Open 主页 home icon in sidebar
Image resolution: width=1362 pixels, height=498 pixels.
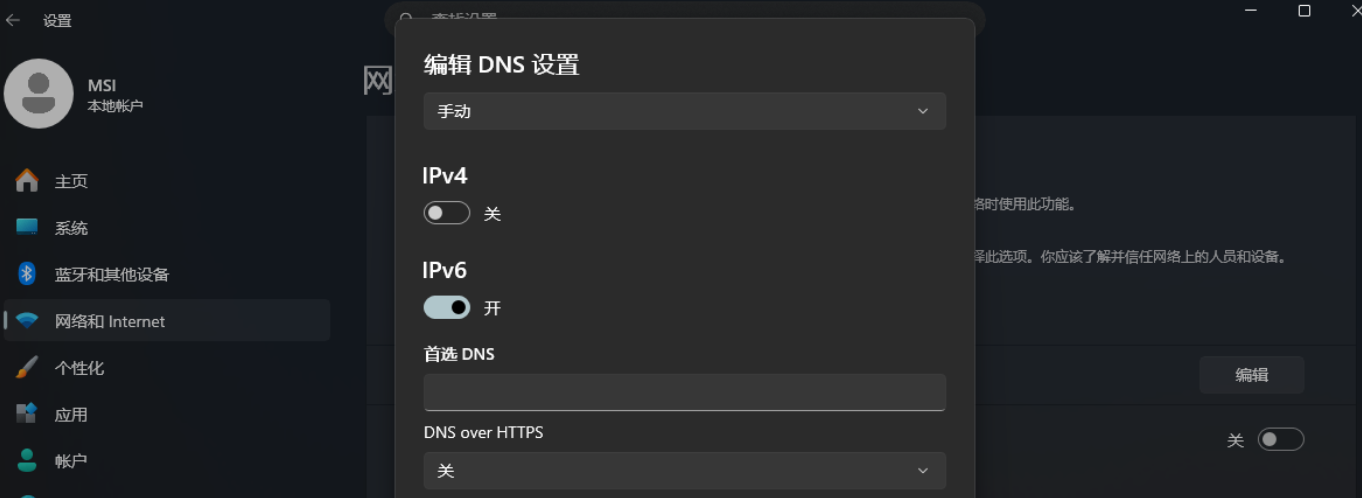tap(27, 181)
